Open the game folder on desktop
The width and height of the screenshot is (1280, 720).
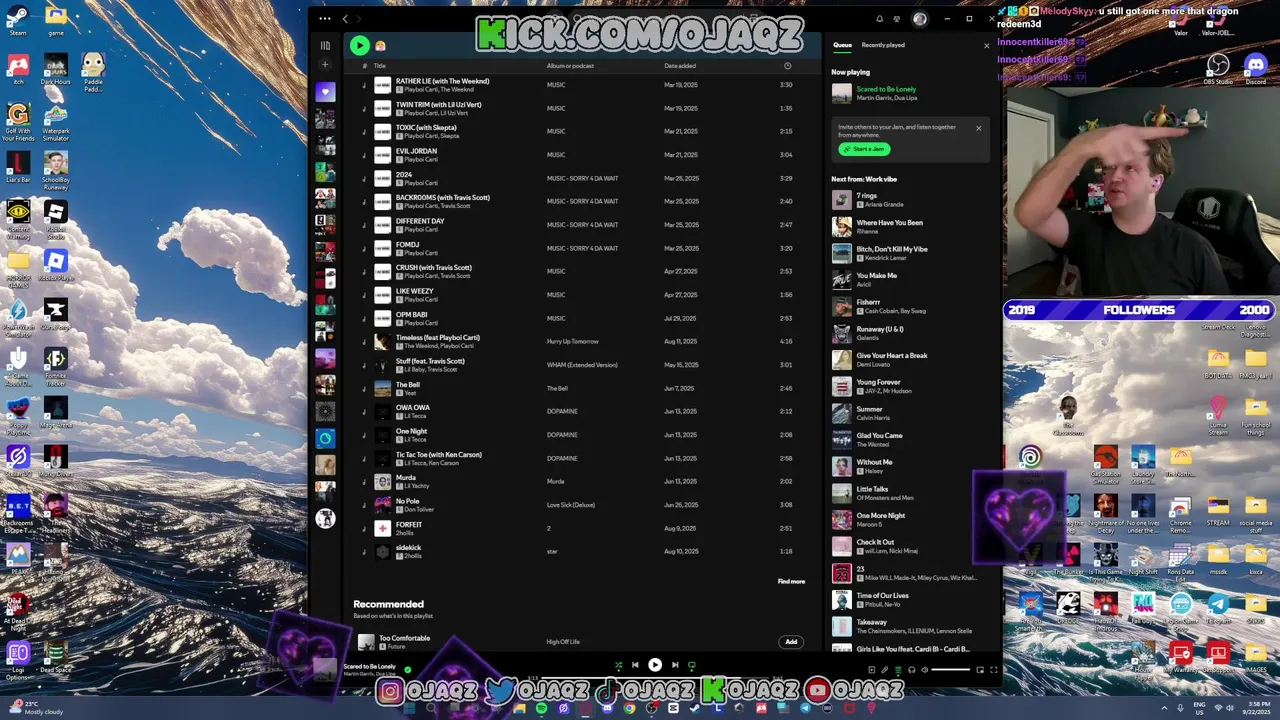tap(56, 20)
